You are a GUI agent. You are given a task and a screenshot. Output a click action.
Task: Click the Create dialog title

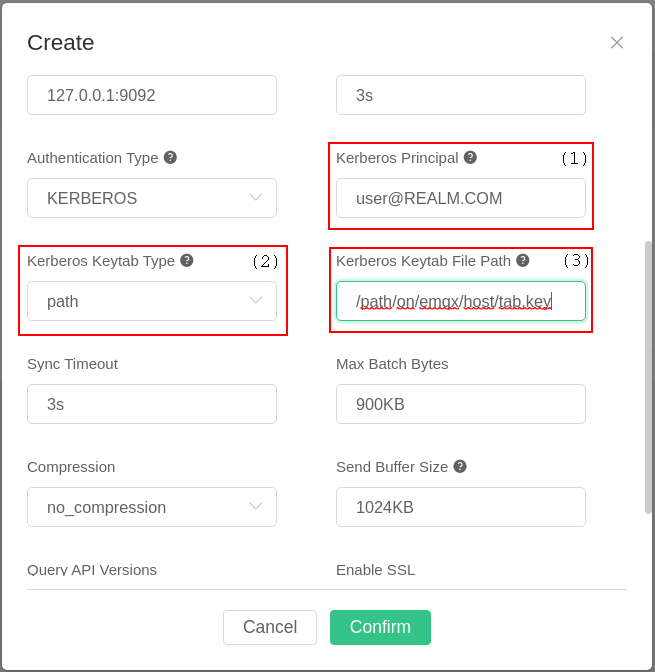point(61,43)
